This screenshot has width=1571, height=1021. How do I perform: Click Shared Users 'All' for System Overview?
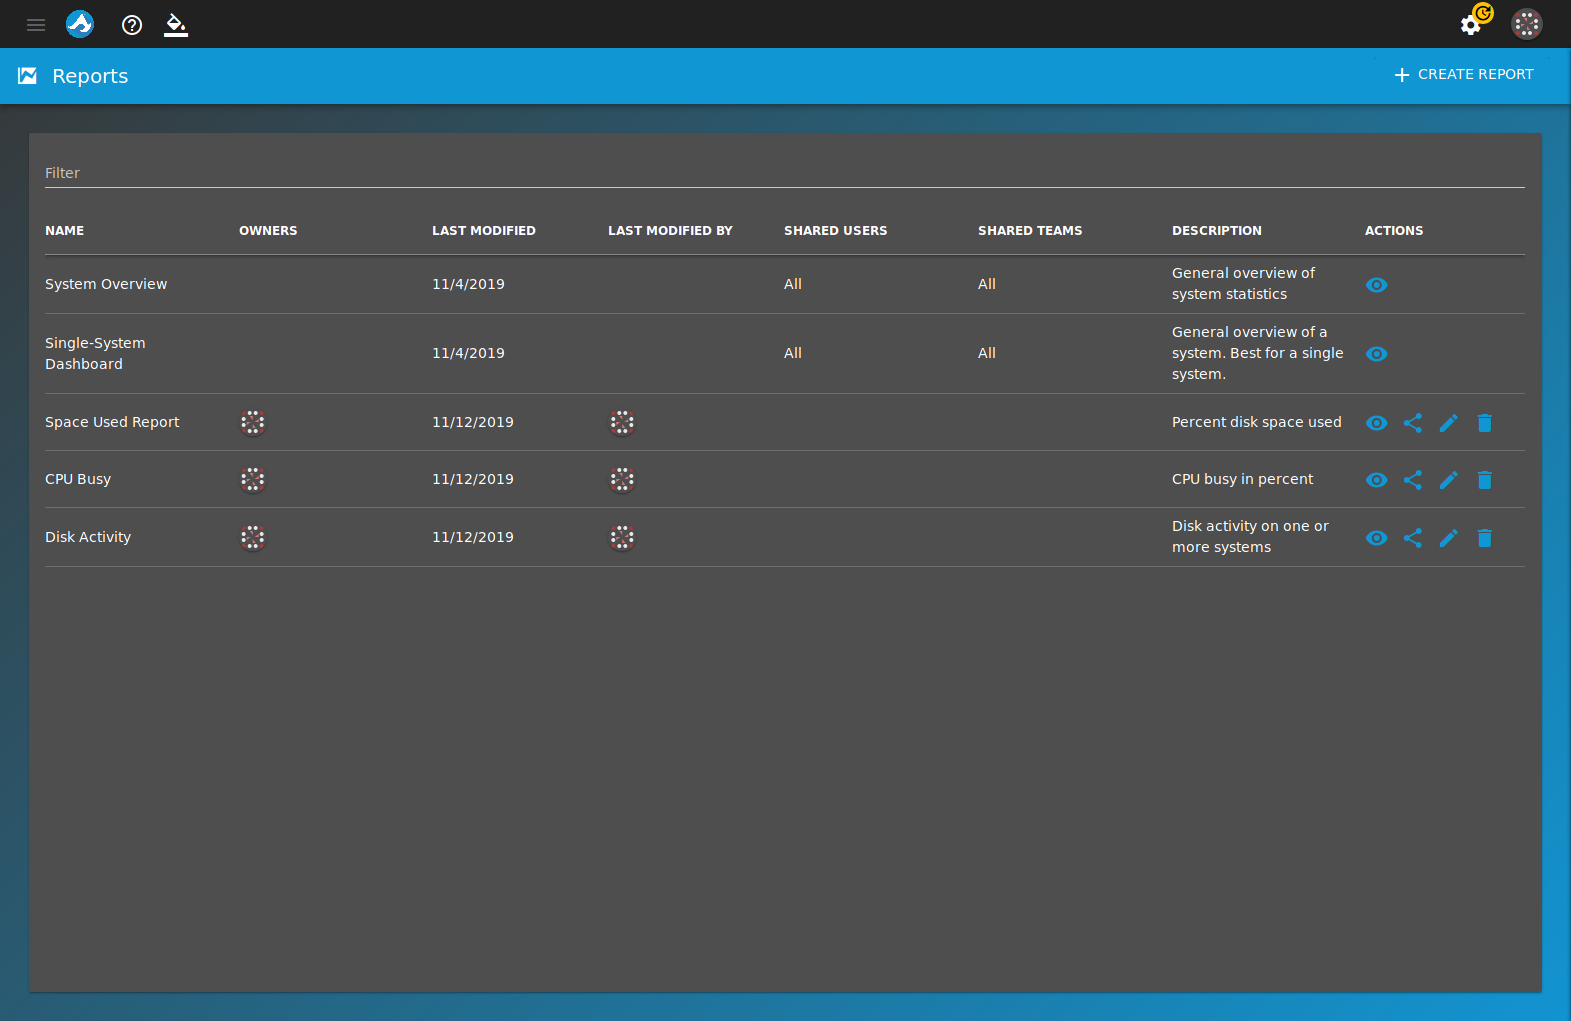(x=793, y=284)
